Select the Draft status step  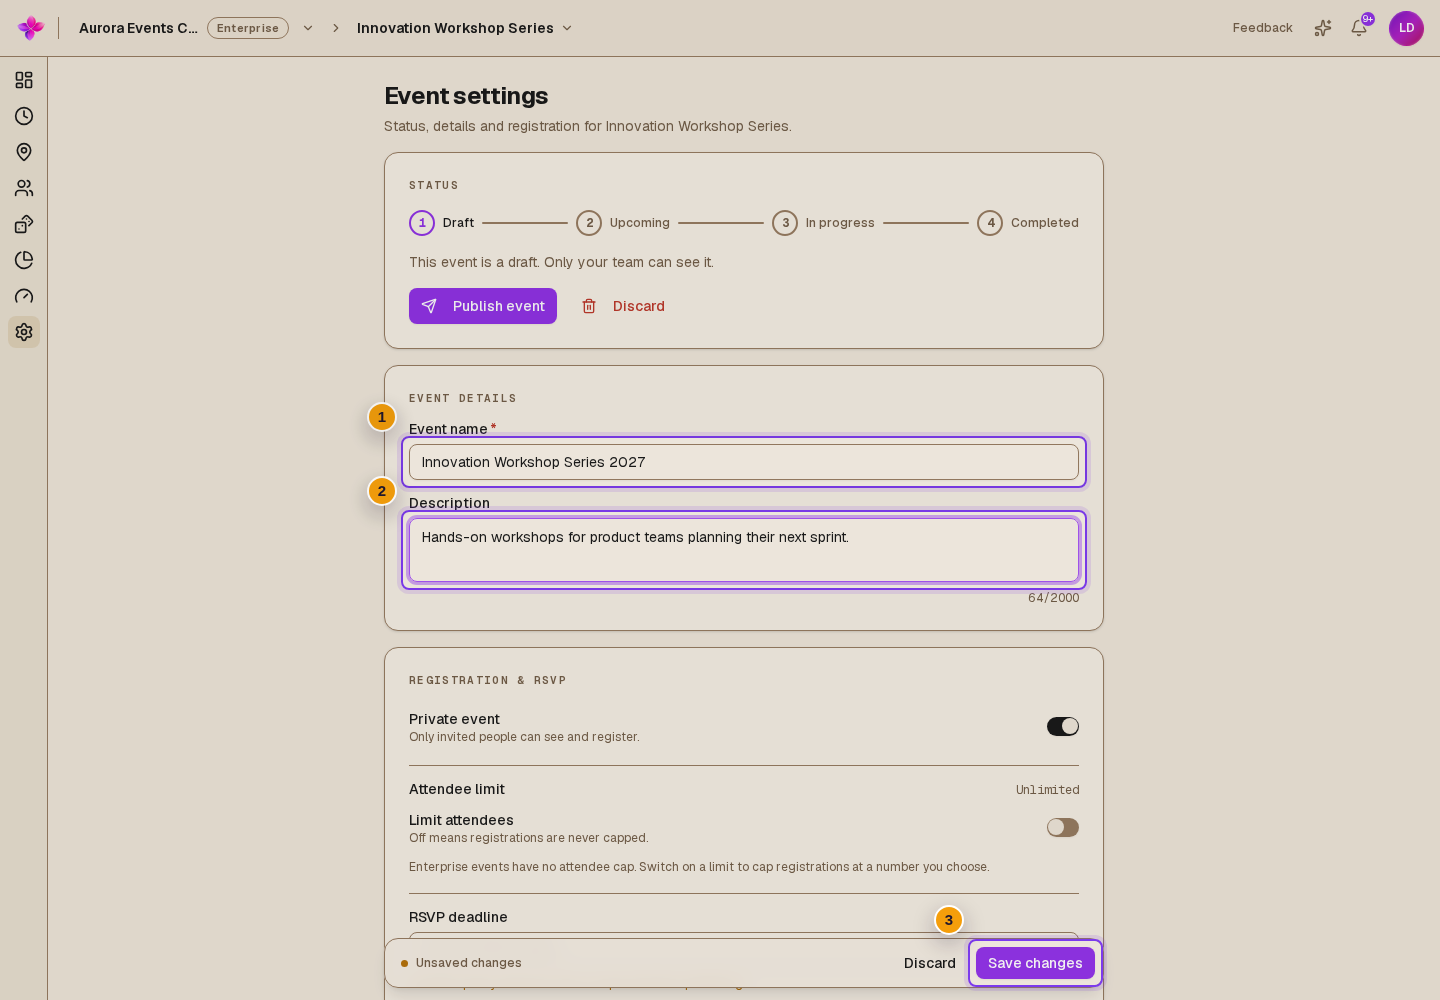[442, 223]
